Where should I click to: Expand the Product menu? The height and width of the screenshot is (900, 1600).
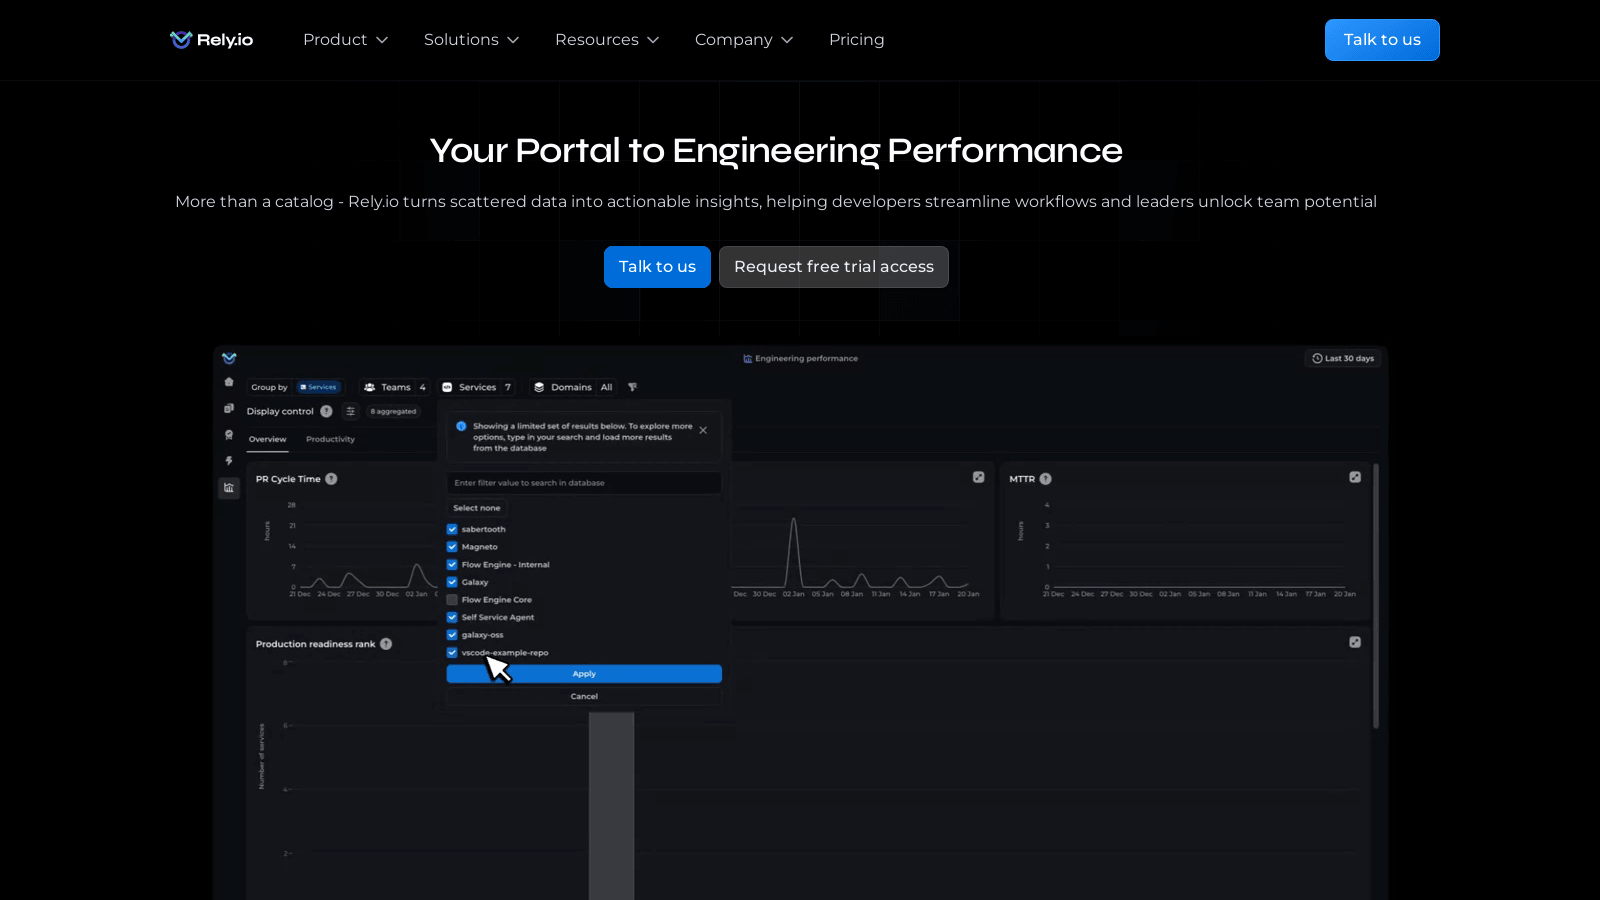(x=345, y=40)
